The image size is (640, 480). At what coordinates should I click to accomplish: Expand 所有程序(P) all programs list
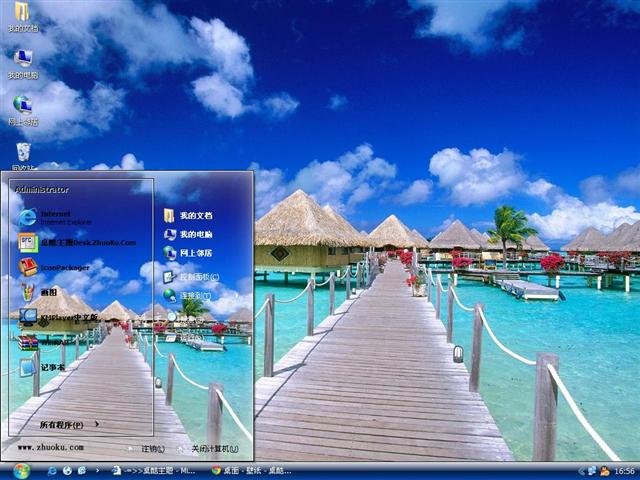click(69, 424)
